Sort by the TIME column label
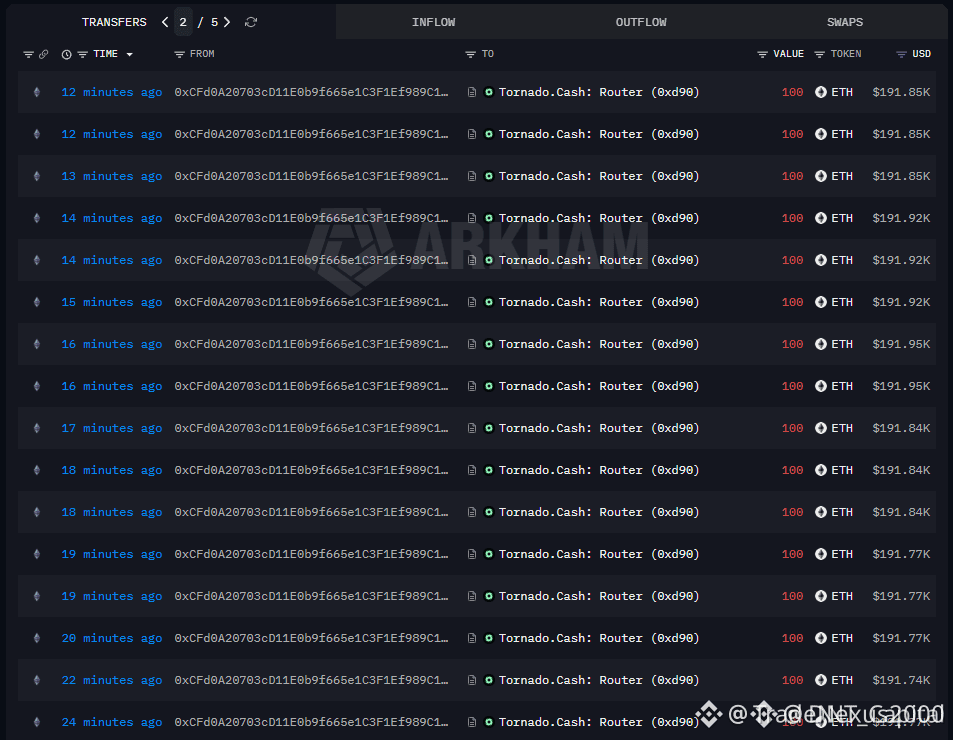The image size is (953, 740). pos(106,54)
